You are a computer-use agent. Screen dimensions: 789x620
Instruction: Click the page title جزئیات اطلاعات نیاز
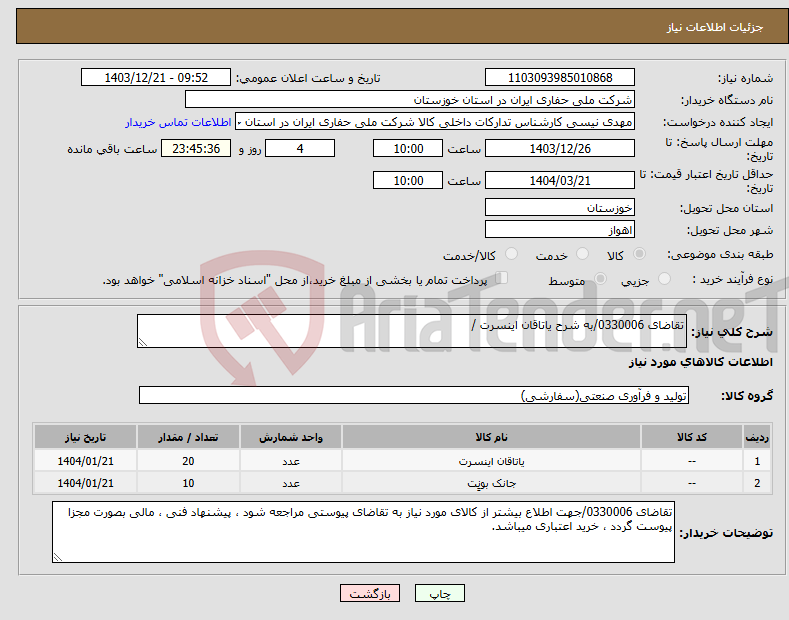(x=715, y=27)
